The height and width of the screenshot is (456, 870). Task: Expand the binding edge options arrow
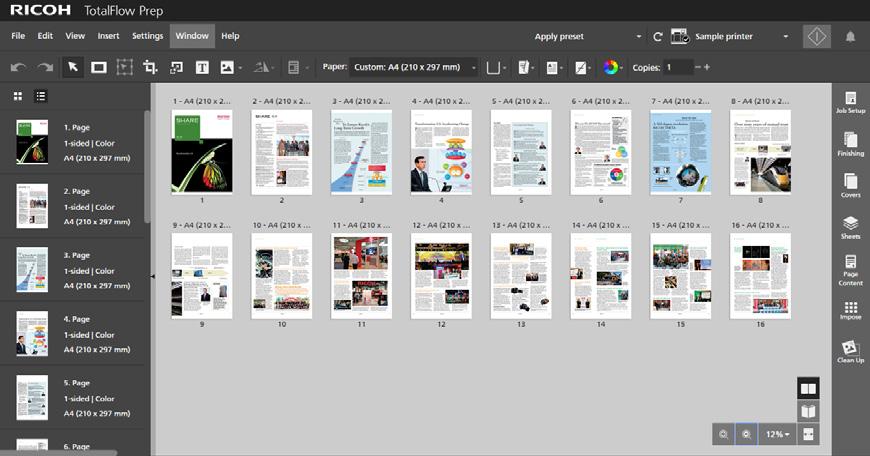point(504,68)
